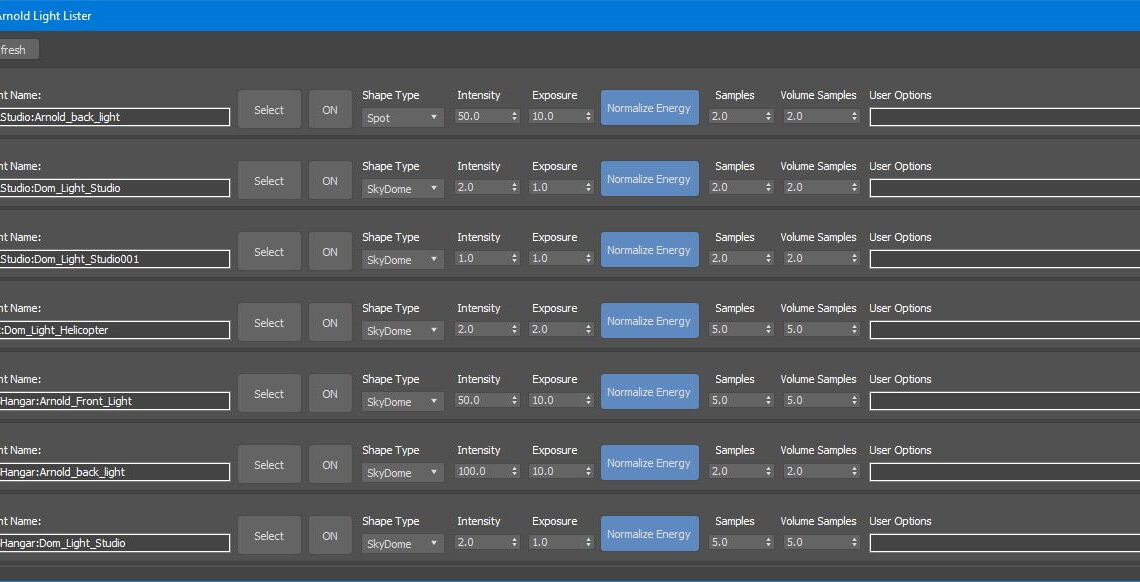1140x582 pixels.
Task: Click User Options field for Hangar:Arnold_back_light
Action: tap(1003, 472)
